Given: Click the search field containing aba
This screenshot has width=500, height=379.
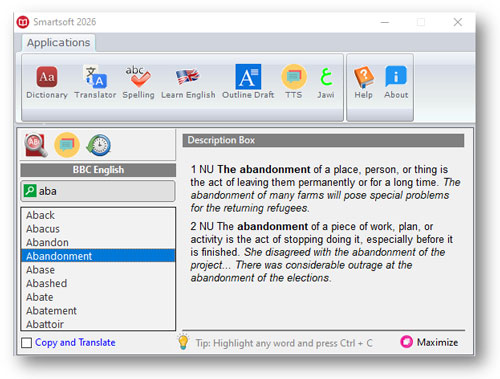Looking at the screenshot, I should pyautogui.click(x=98, y=191).
